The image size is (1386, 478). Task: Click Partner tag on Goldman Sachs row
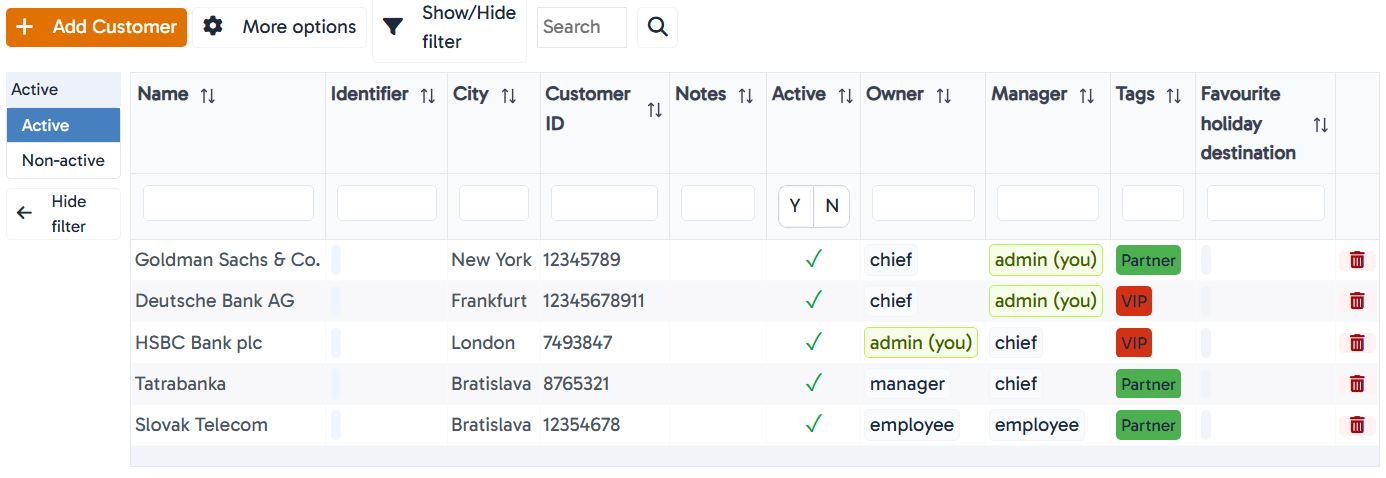tap(1148, 260)
